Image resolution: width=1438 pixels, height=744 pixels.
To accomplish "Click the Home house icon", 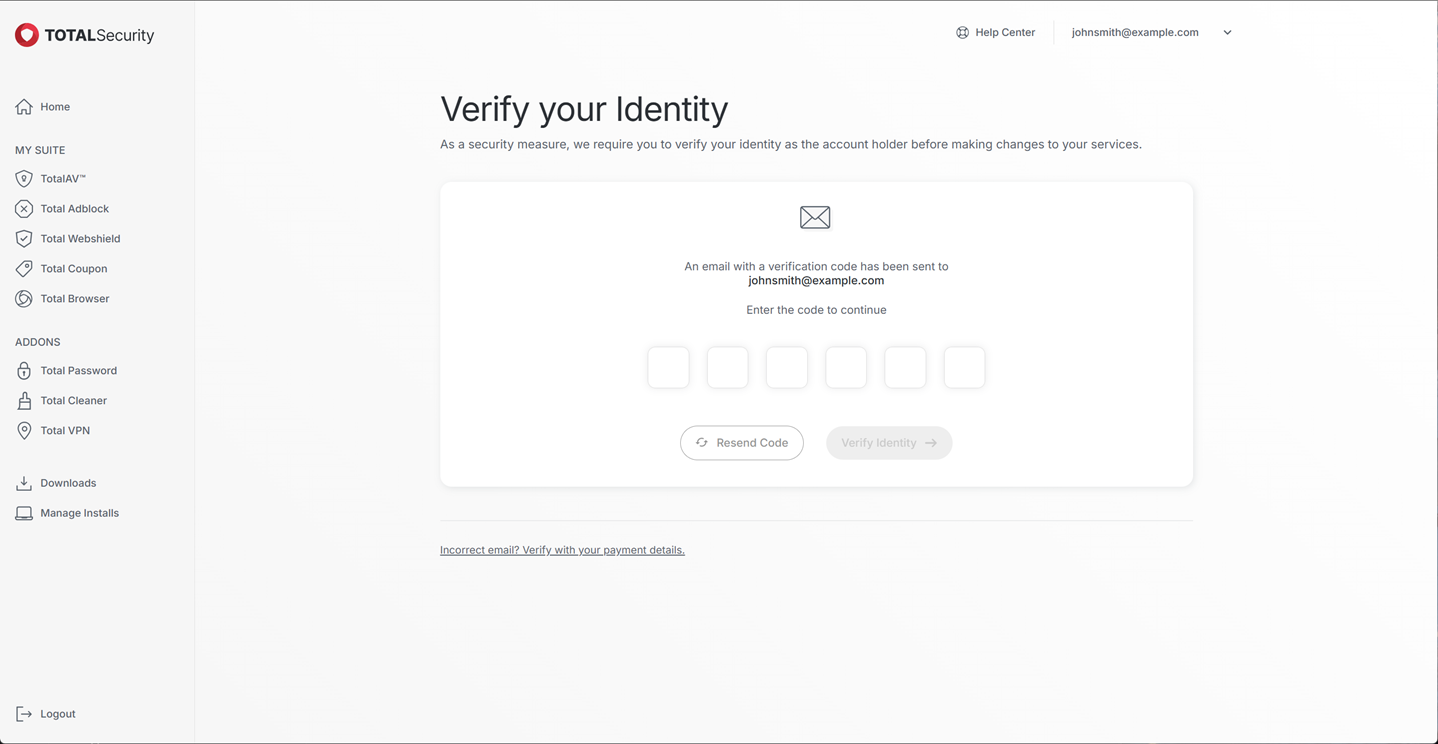I will (x=24, y=107).
